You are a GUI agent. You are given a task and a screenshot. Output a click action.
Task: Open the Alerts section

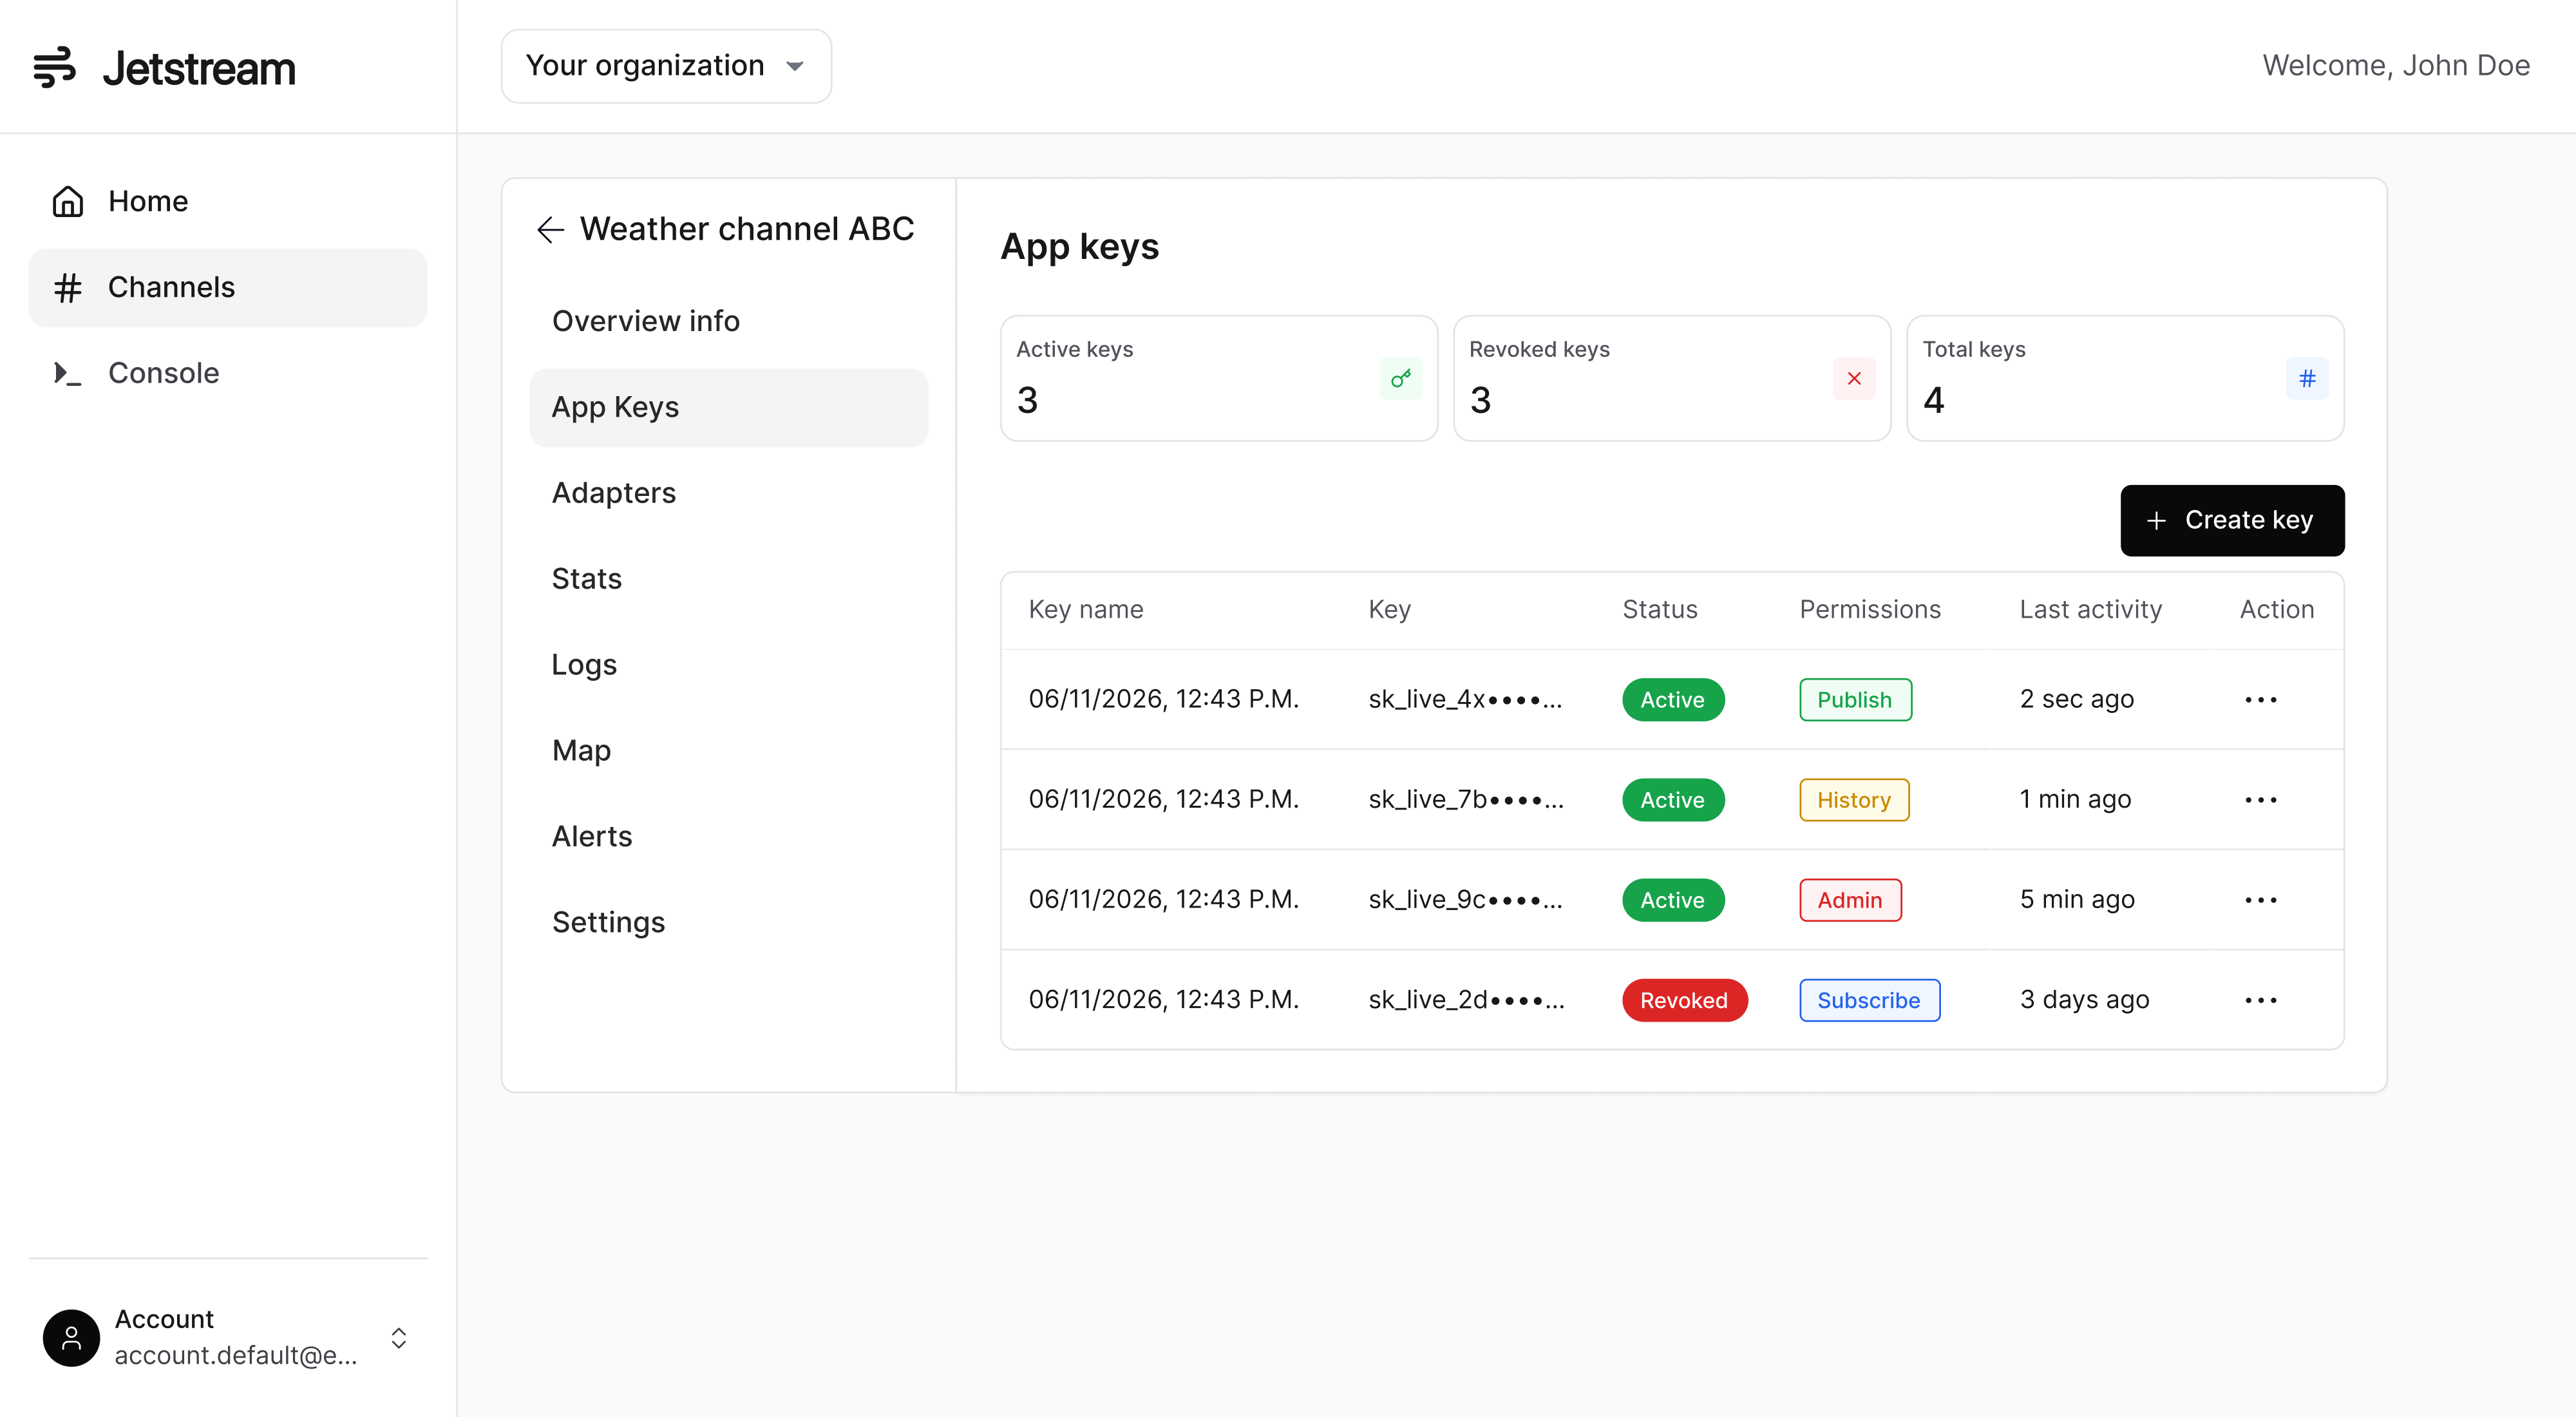[728, 837]
